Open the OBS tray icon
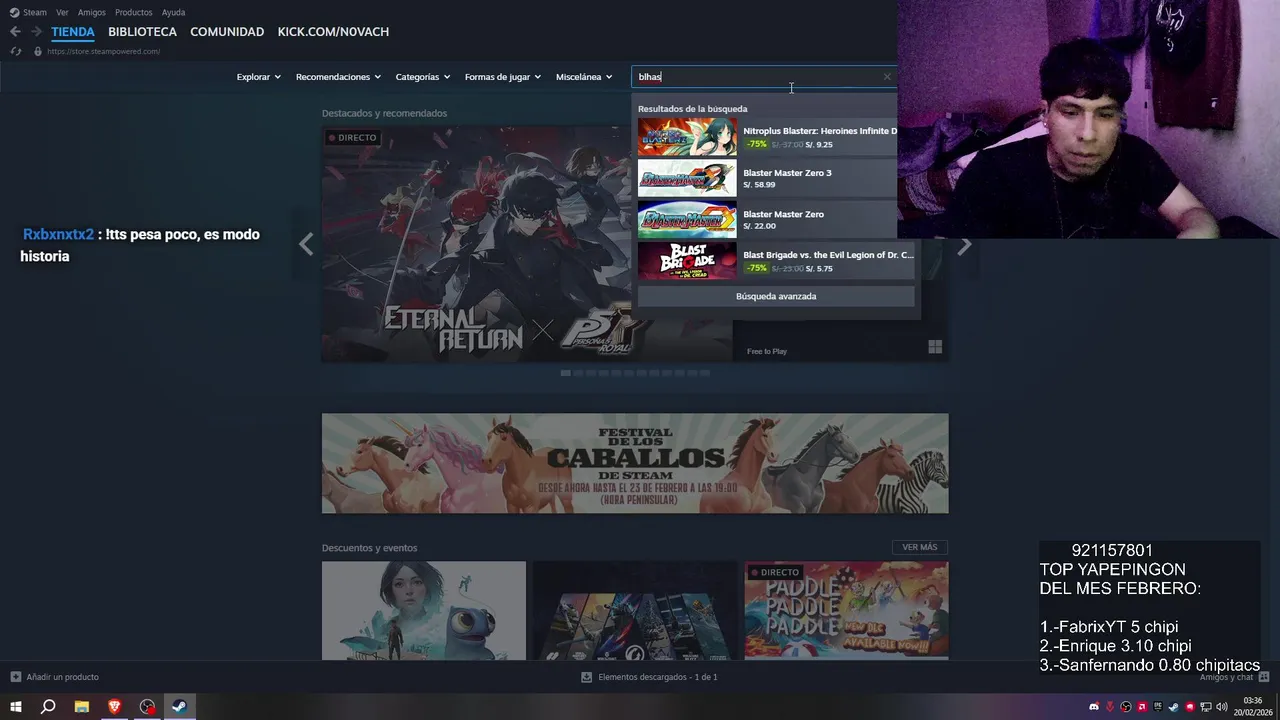Screen dimensions: 1280x720 tap(1126, 707)
